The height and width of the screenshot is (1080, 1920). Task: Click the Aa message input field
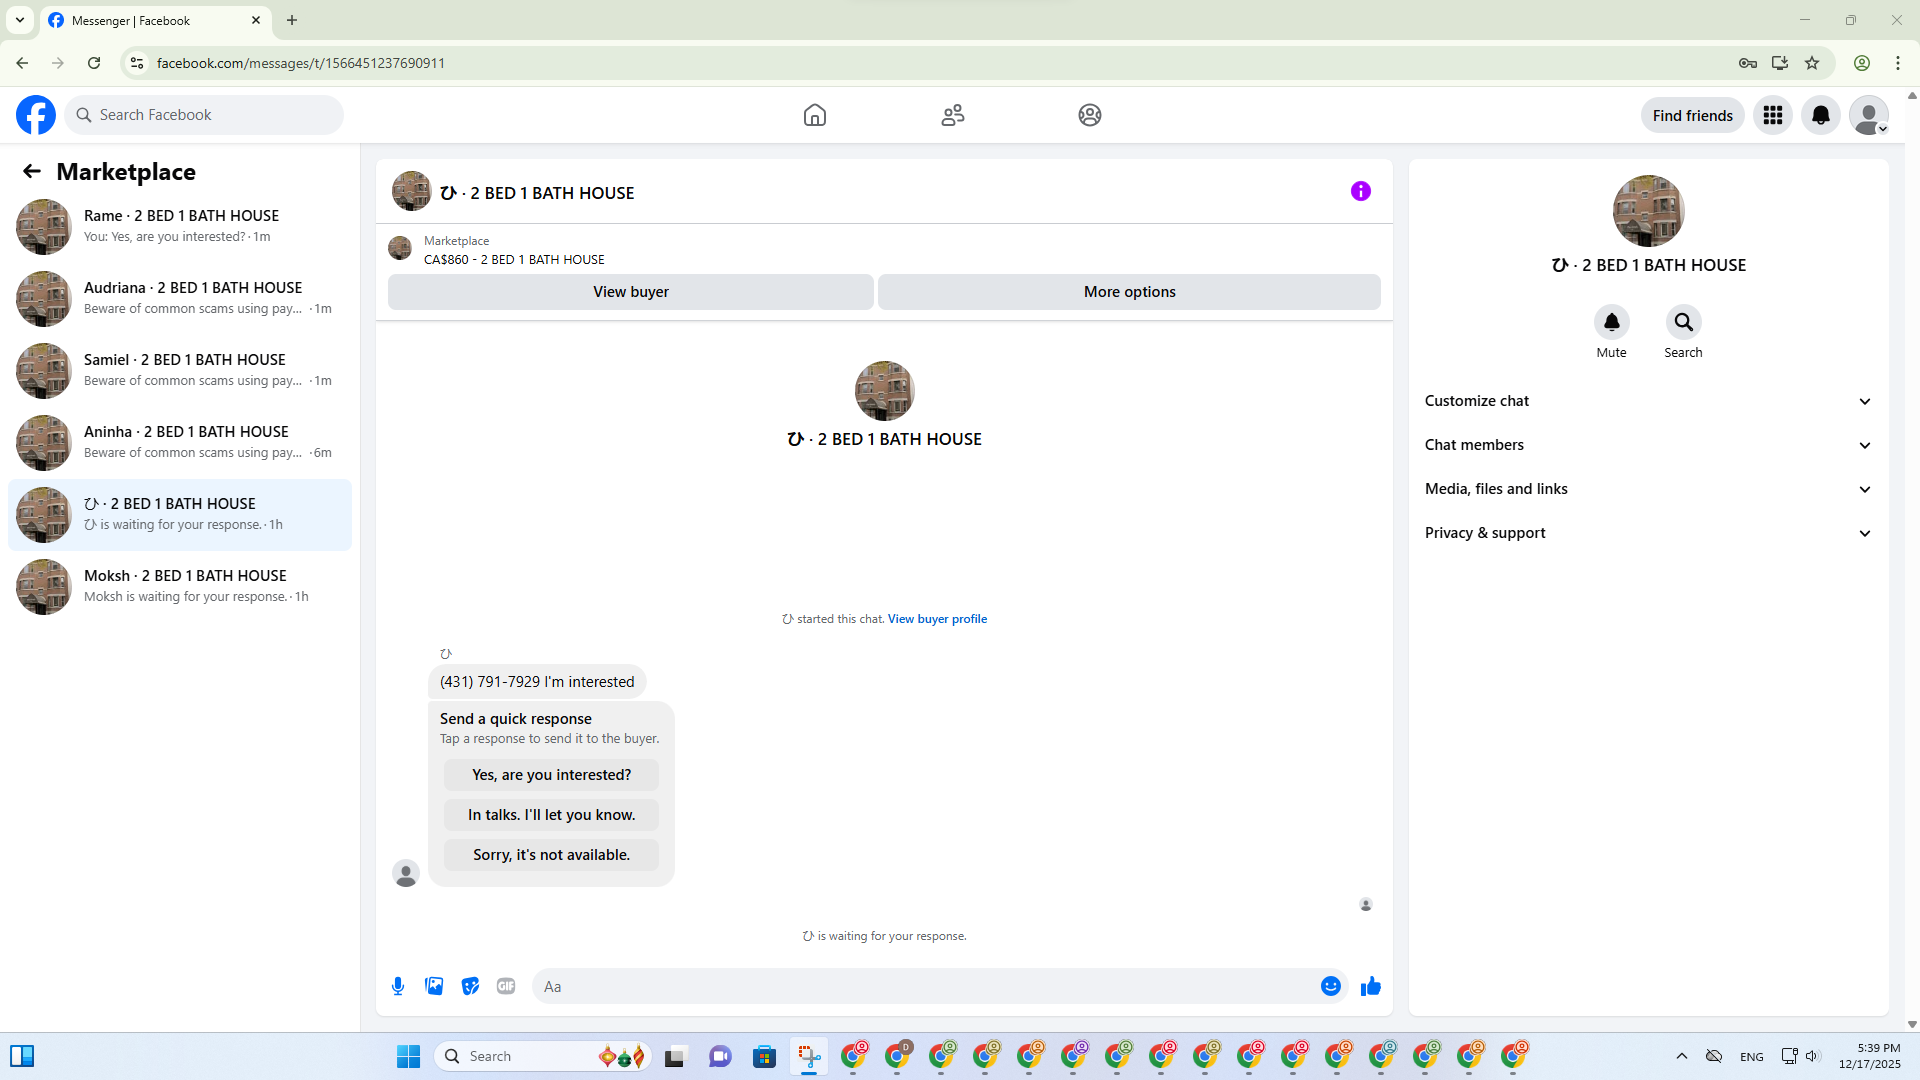point(920,986)
